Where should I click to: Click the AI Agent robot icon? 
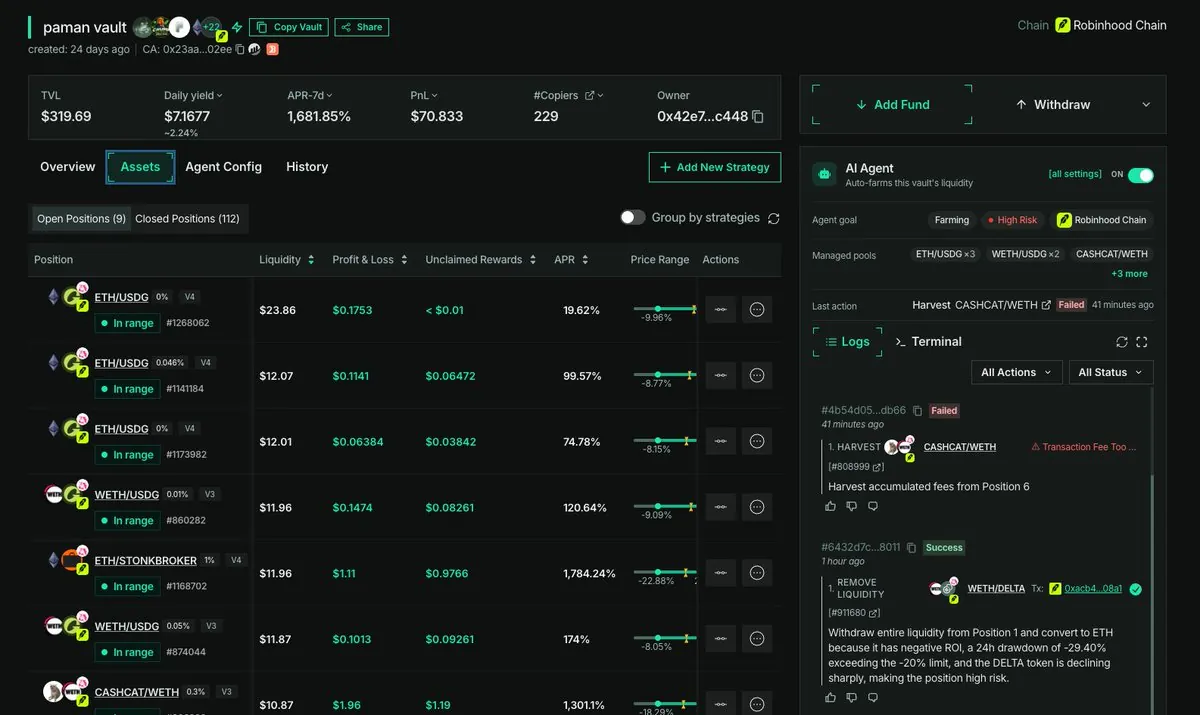[824, 174]
